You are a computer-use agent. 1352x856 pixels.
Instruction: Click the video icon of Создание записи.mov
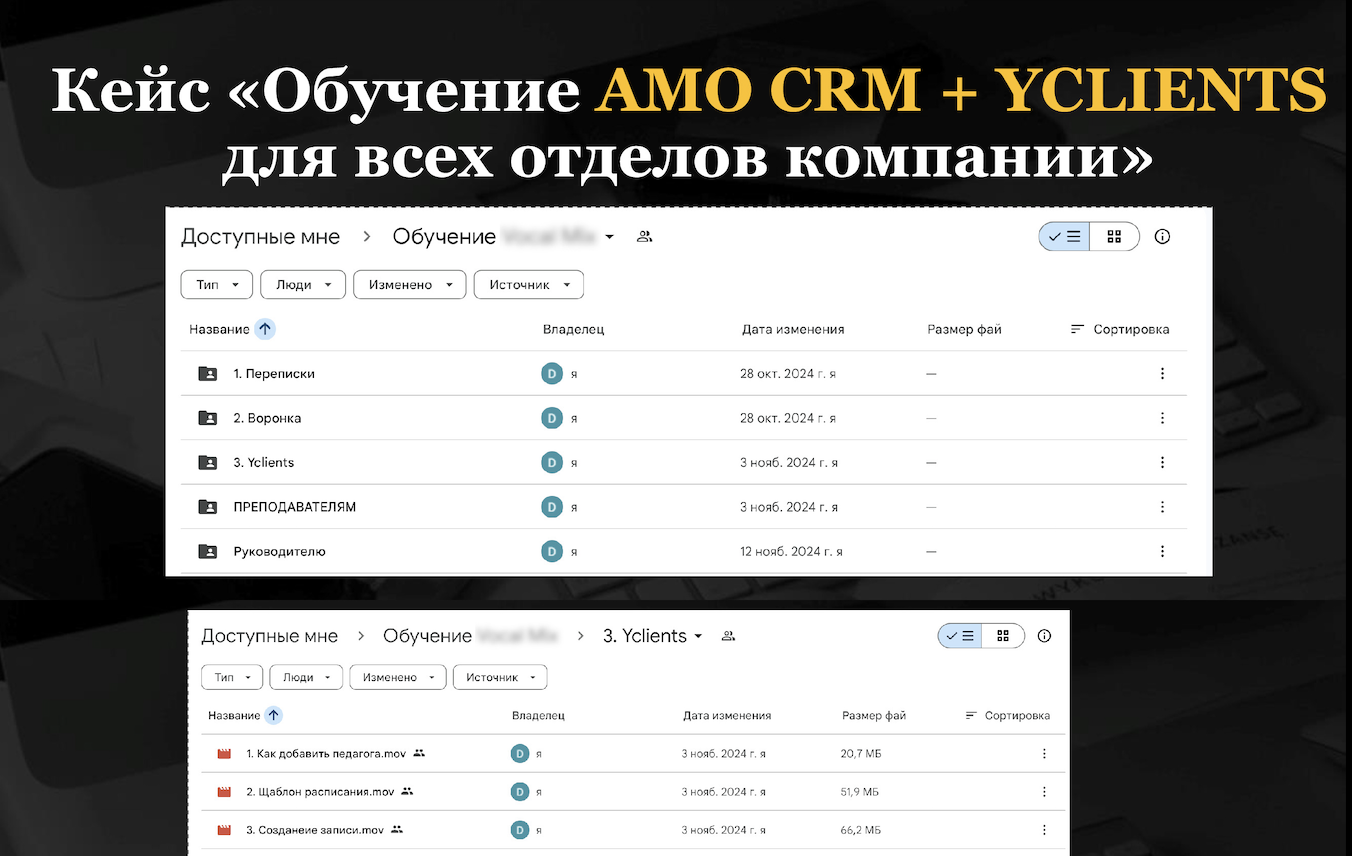224,830
